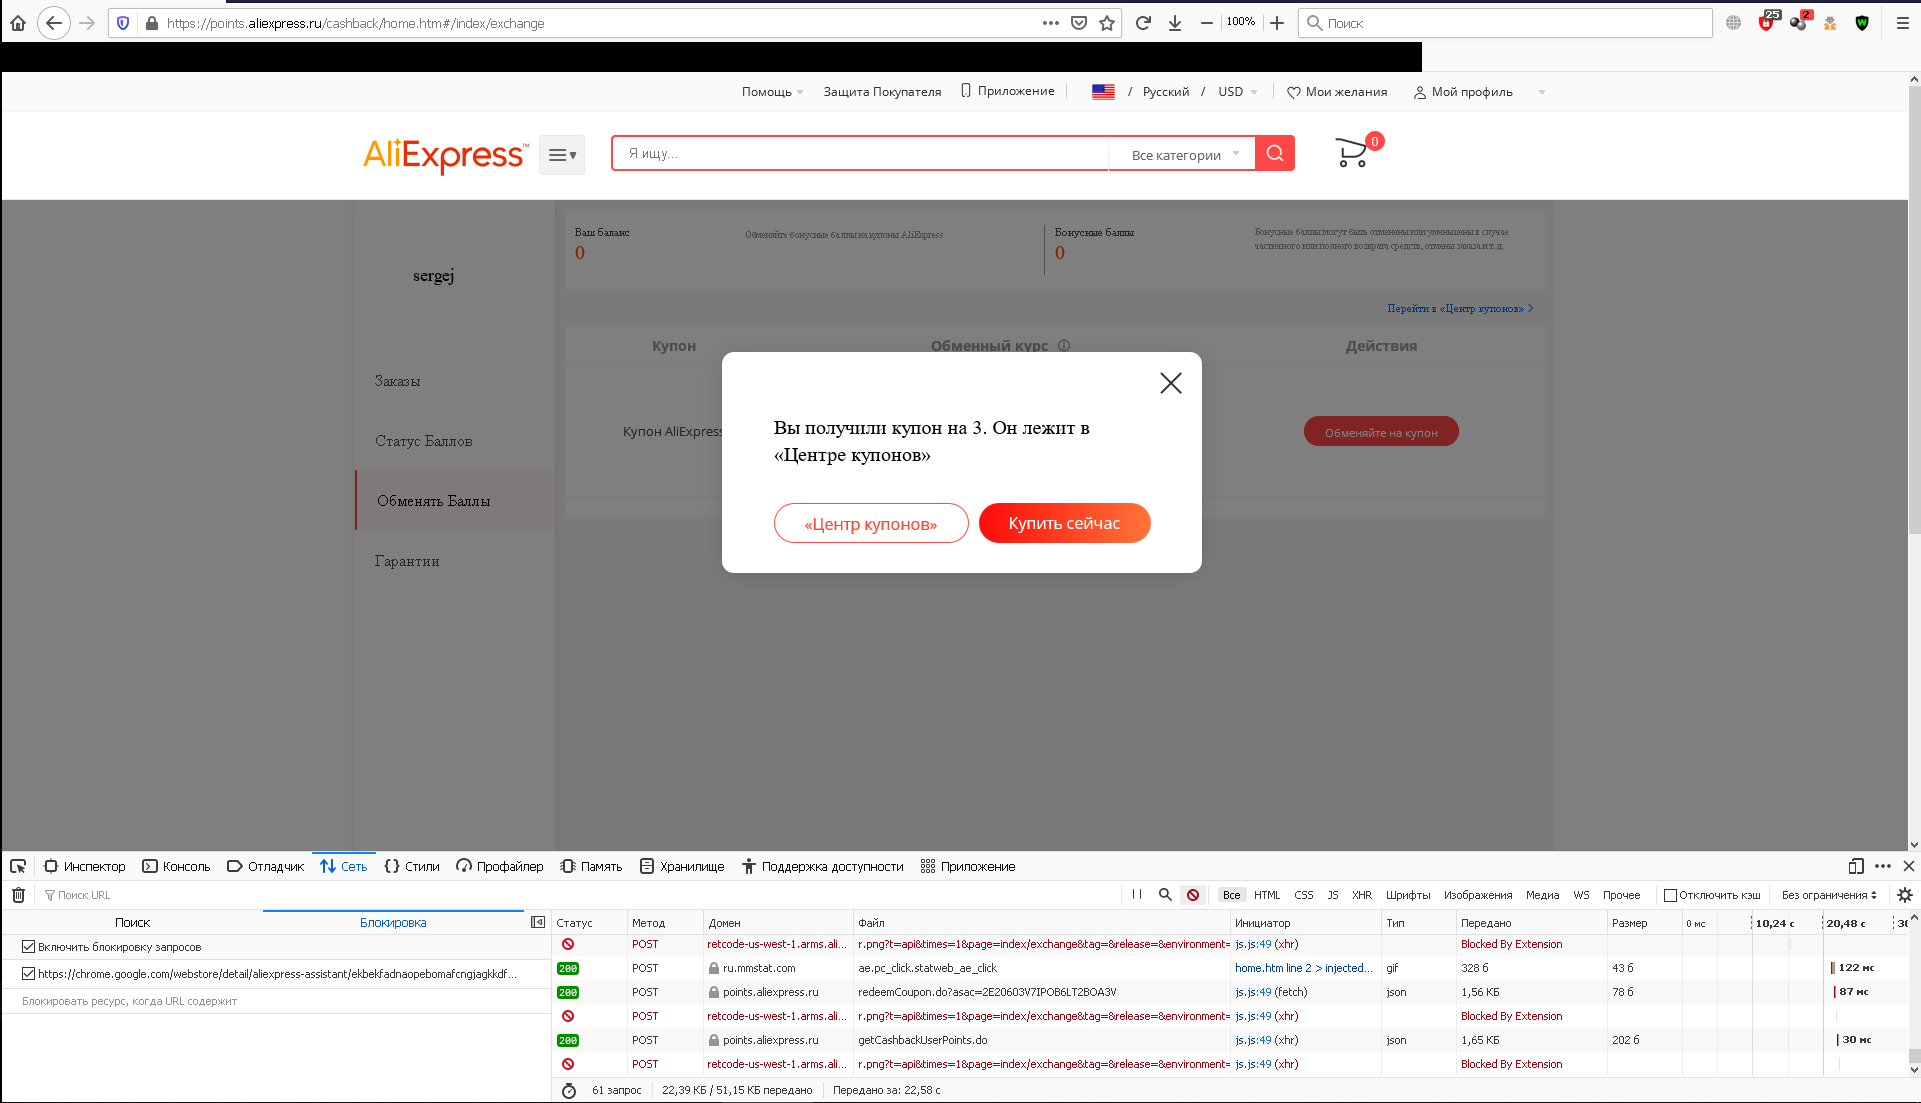
Task: Open the Мои желания link
Action: click(x=1337, y=92)
